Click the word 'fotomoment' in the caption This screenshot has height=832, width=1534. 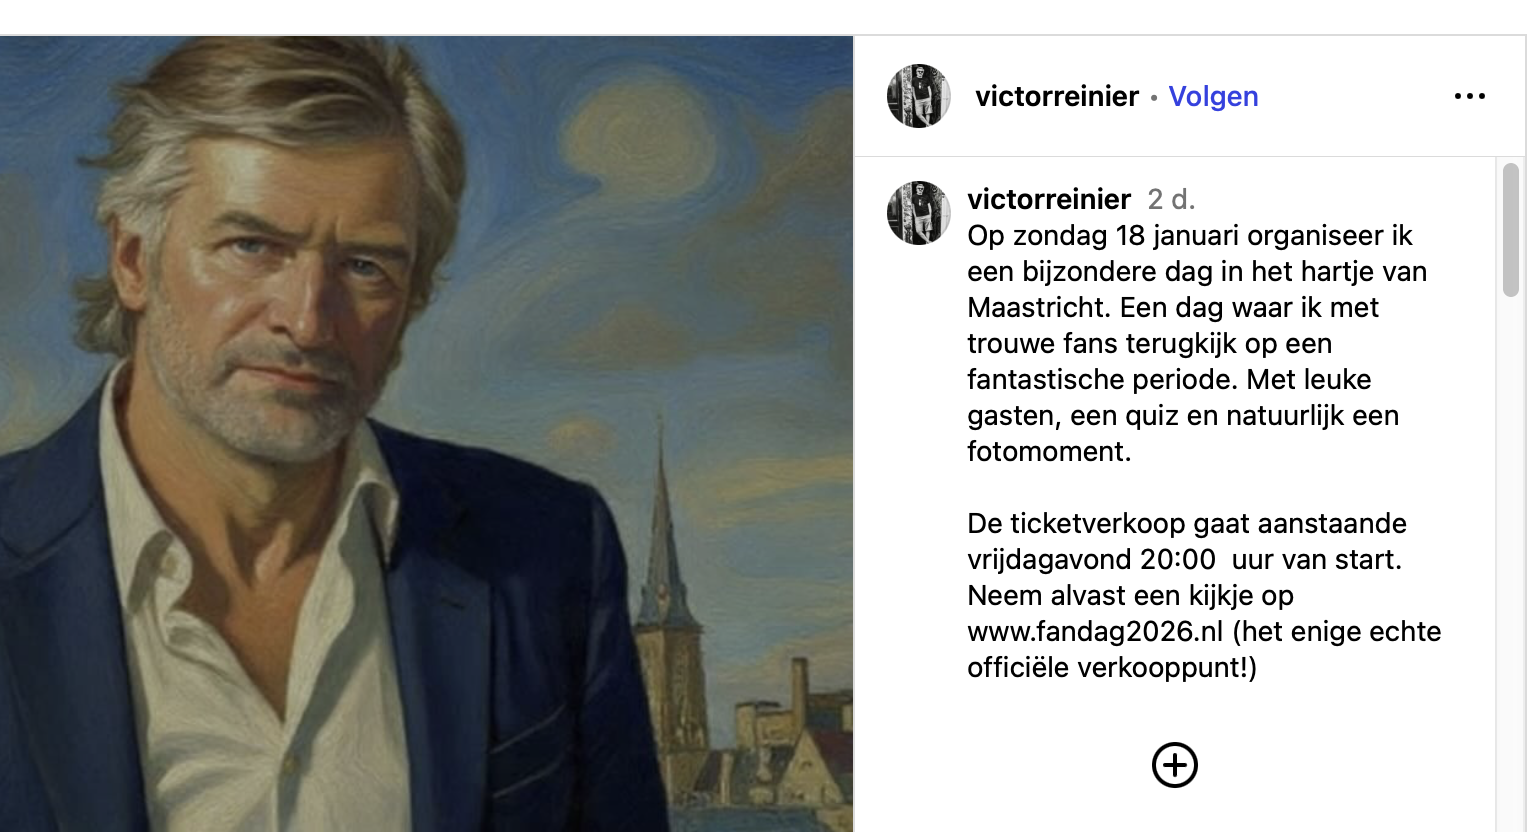click(1046, 451)
